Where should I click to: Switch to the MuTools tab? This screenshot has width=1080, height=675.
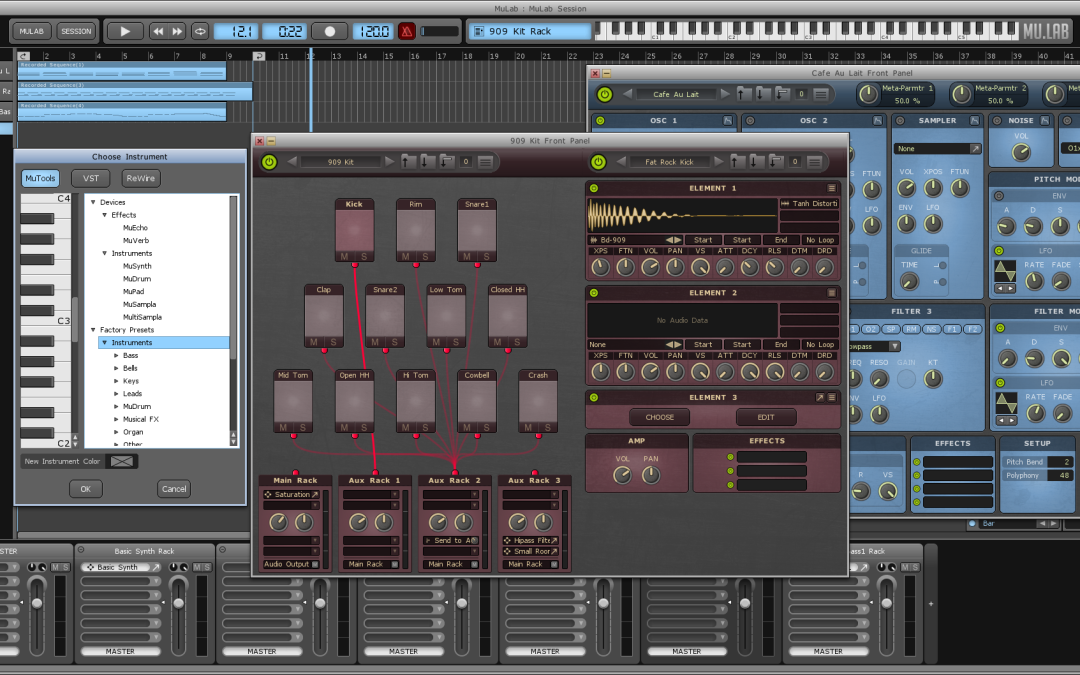[40, 178]
